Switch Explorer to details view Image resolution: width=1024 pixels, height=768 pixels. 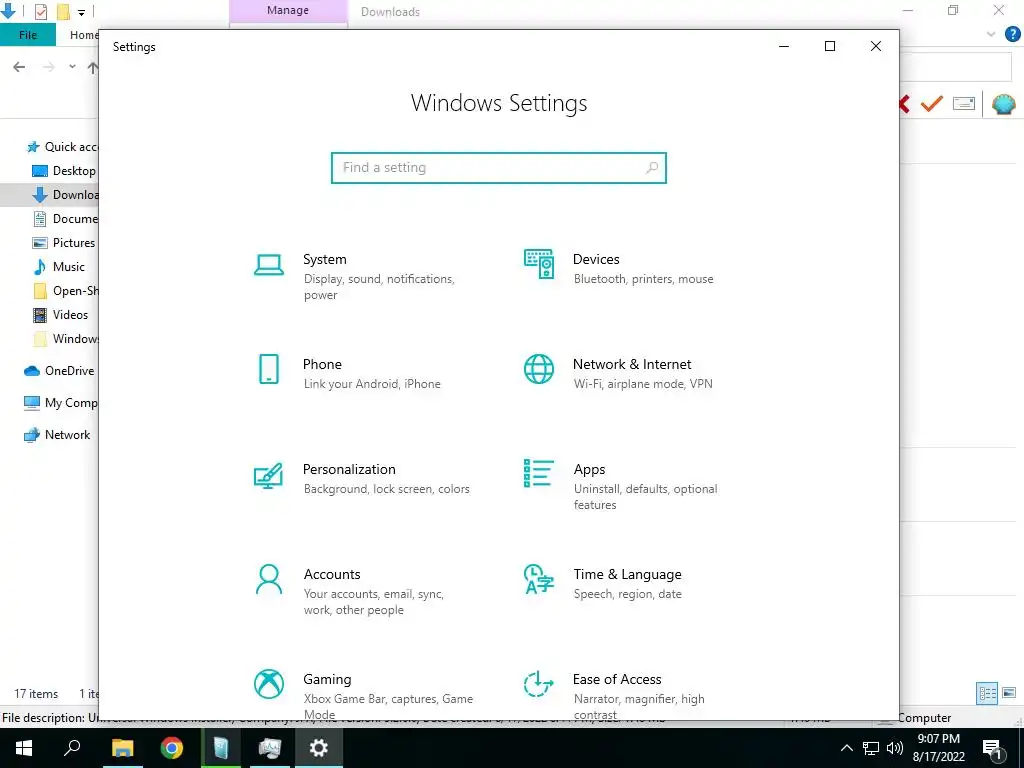click(x=987, y=693)
